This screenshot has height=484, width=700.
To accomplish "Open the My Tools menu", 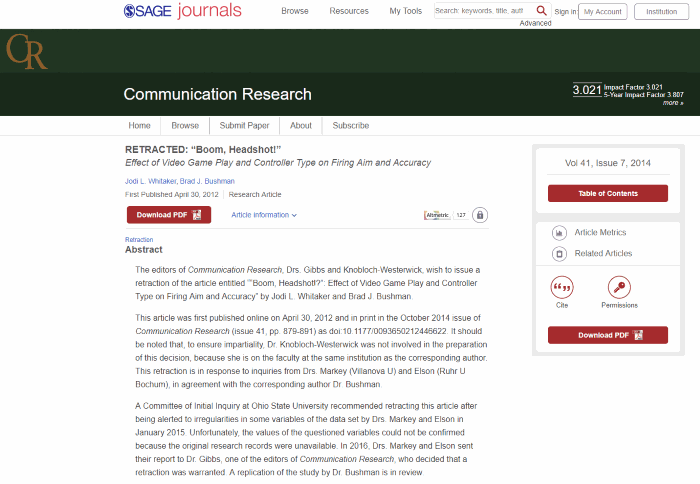I will click(405, 11).
